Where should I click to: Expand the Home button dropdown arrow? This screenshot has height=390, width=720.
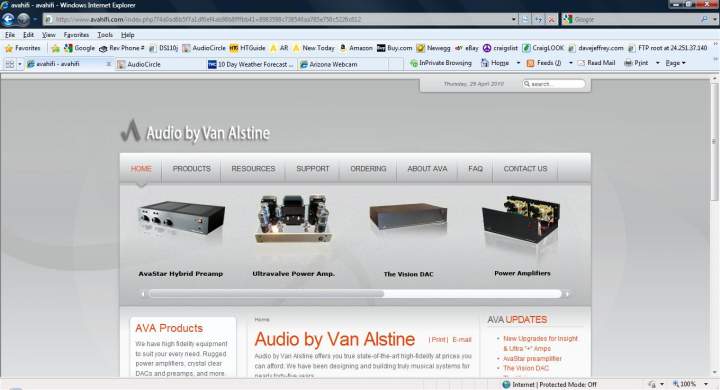tap(518, 63)
